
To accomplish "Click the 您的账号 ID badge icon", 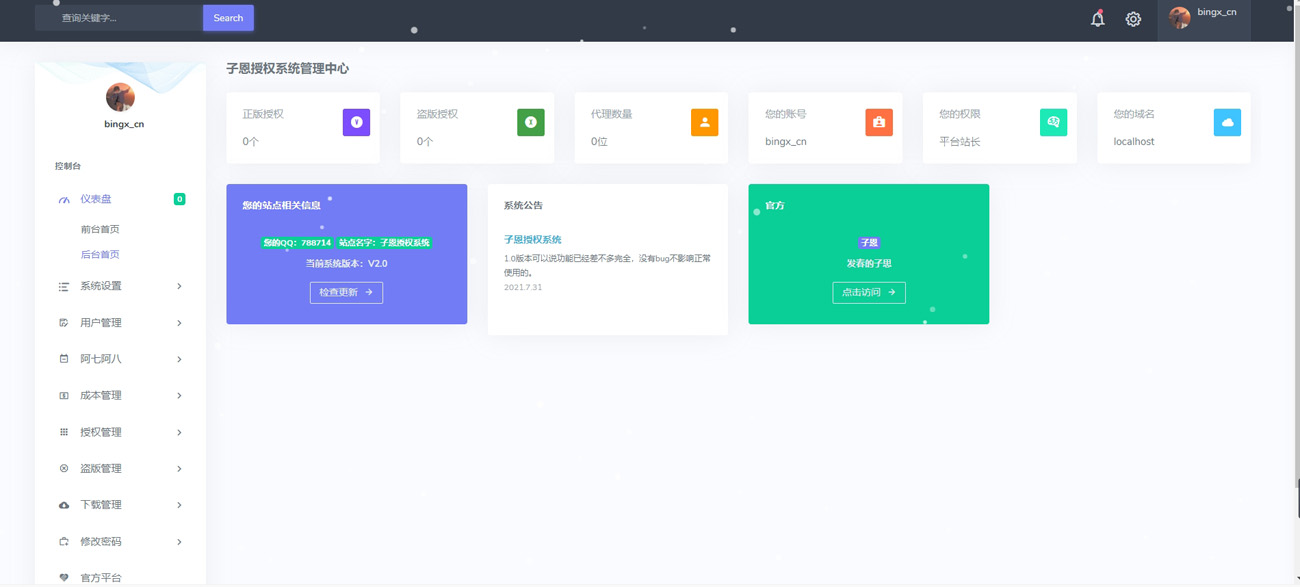I will [878, 122].
